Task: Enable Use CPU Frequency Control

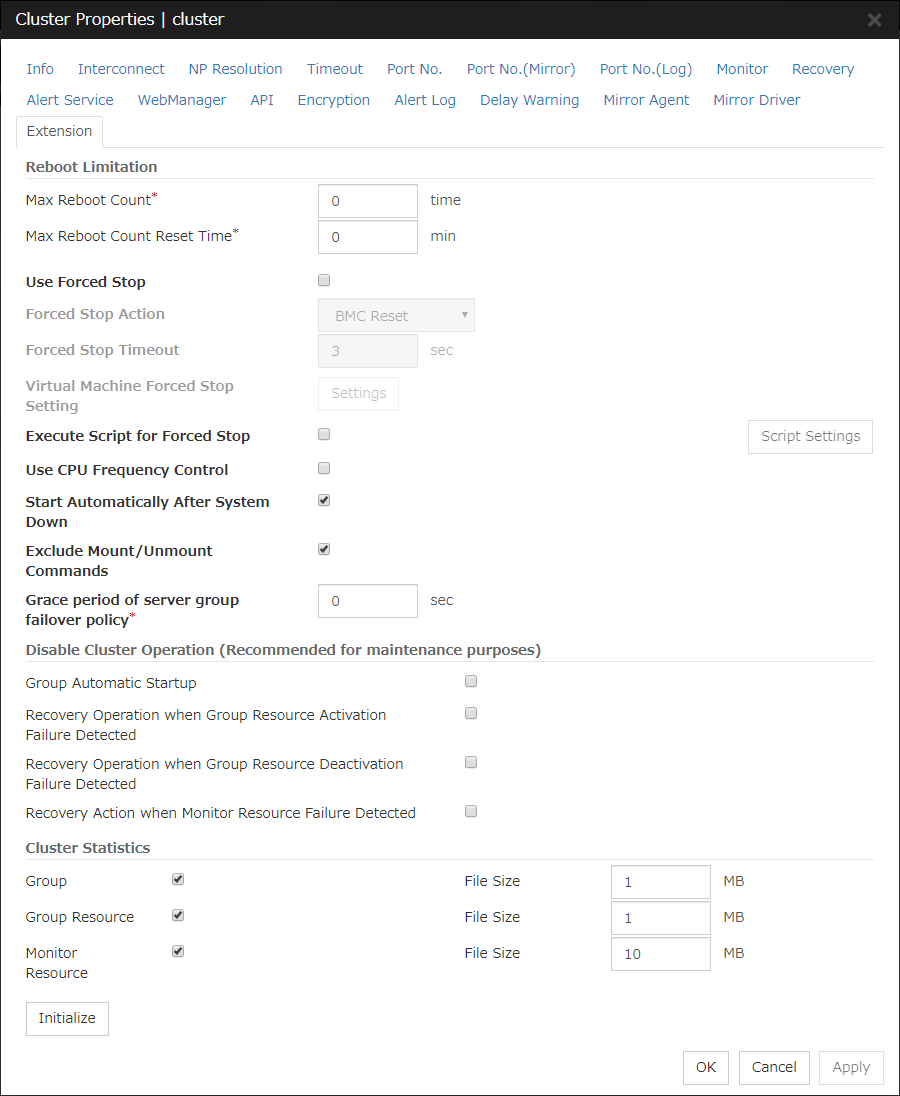Action: coord(324,469)
